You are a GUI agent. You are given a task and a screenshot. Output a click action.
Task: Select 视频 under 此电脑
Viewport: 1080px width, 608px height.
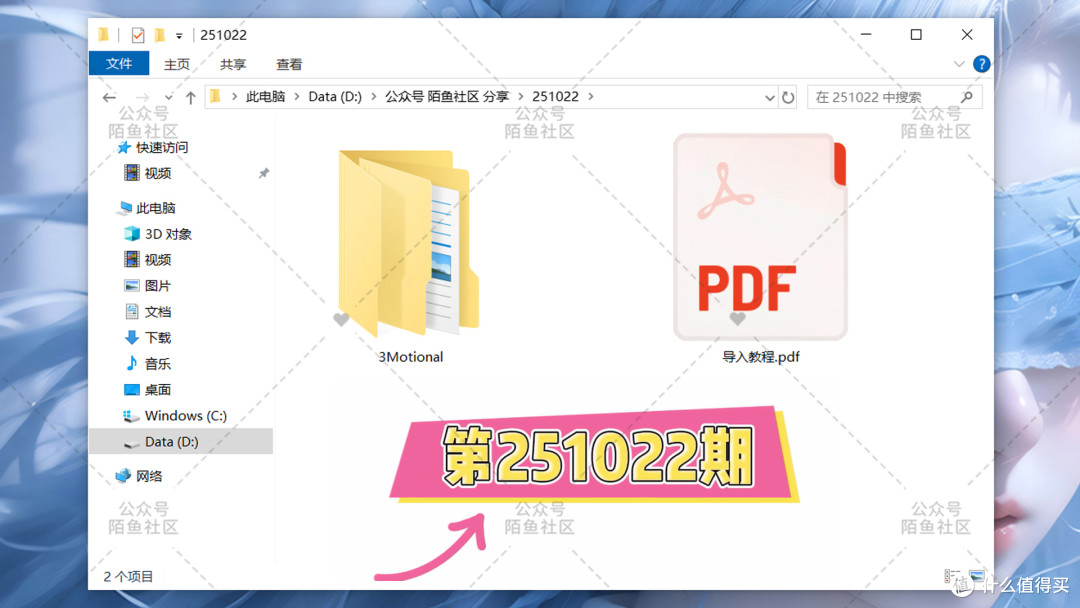coord(157,260)
